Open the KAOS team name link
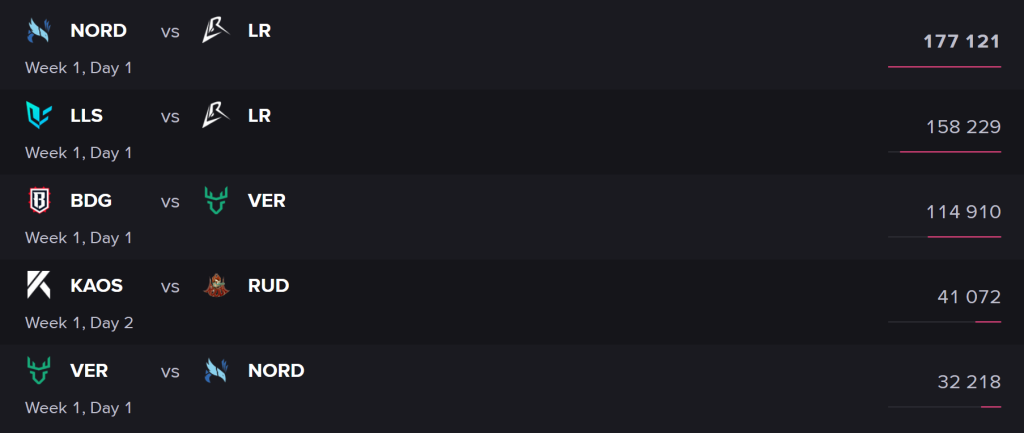 (x=97, y=285)
